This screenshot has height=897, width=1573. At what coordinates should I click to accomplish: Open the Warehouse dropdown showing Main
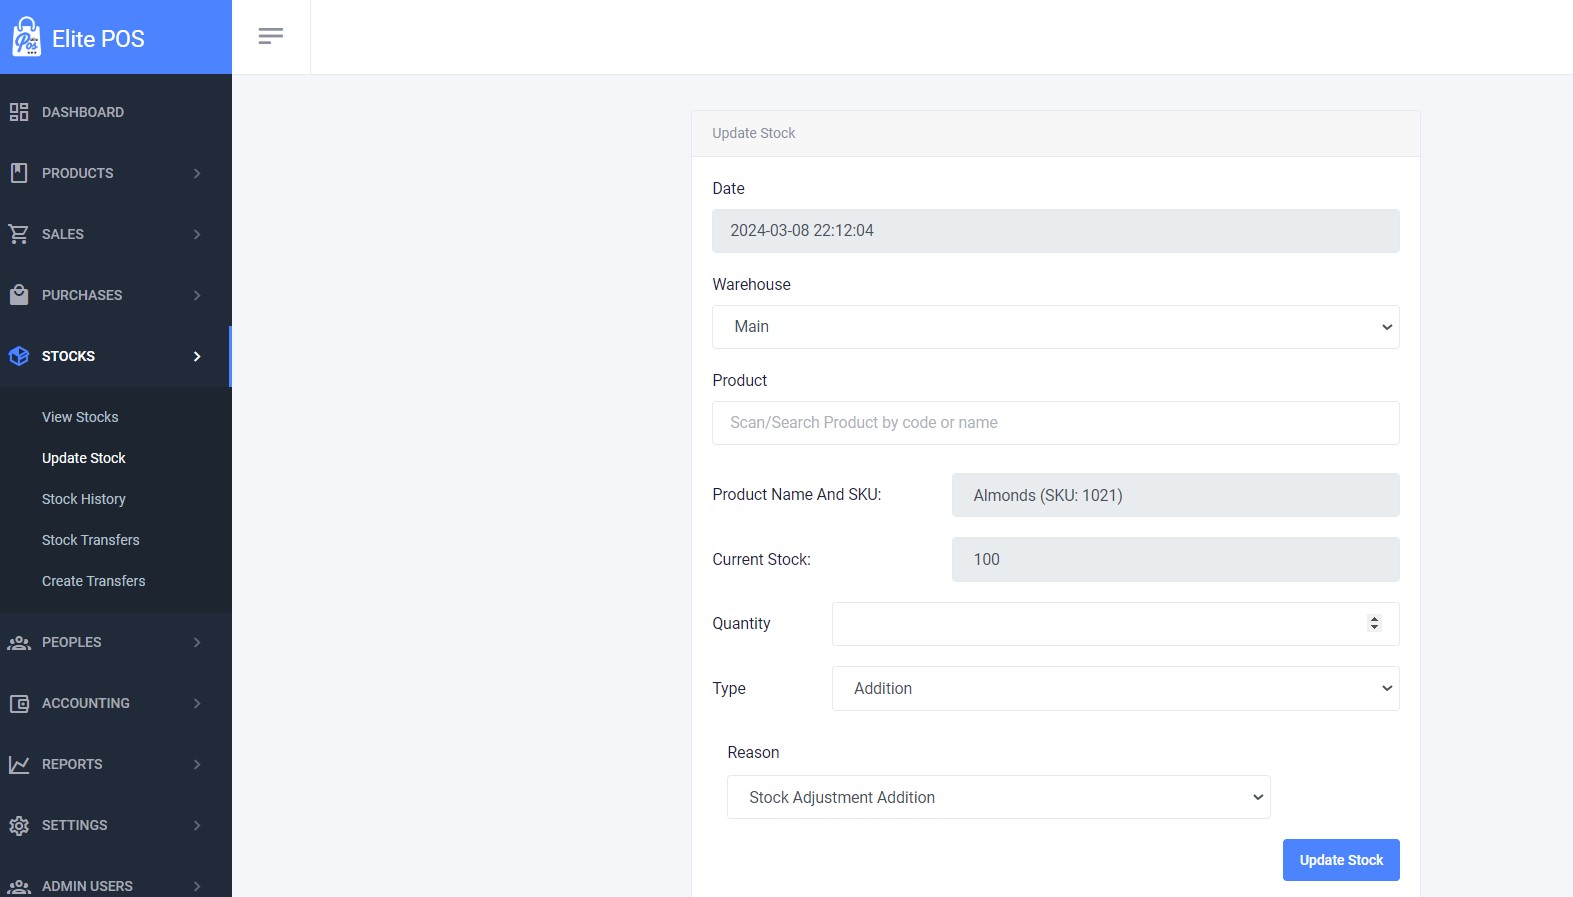(x=1055, y=327)
